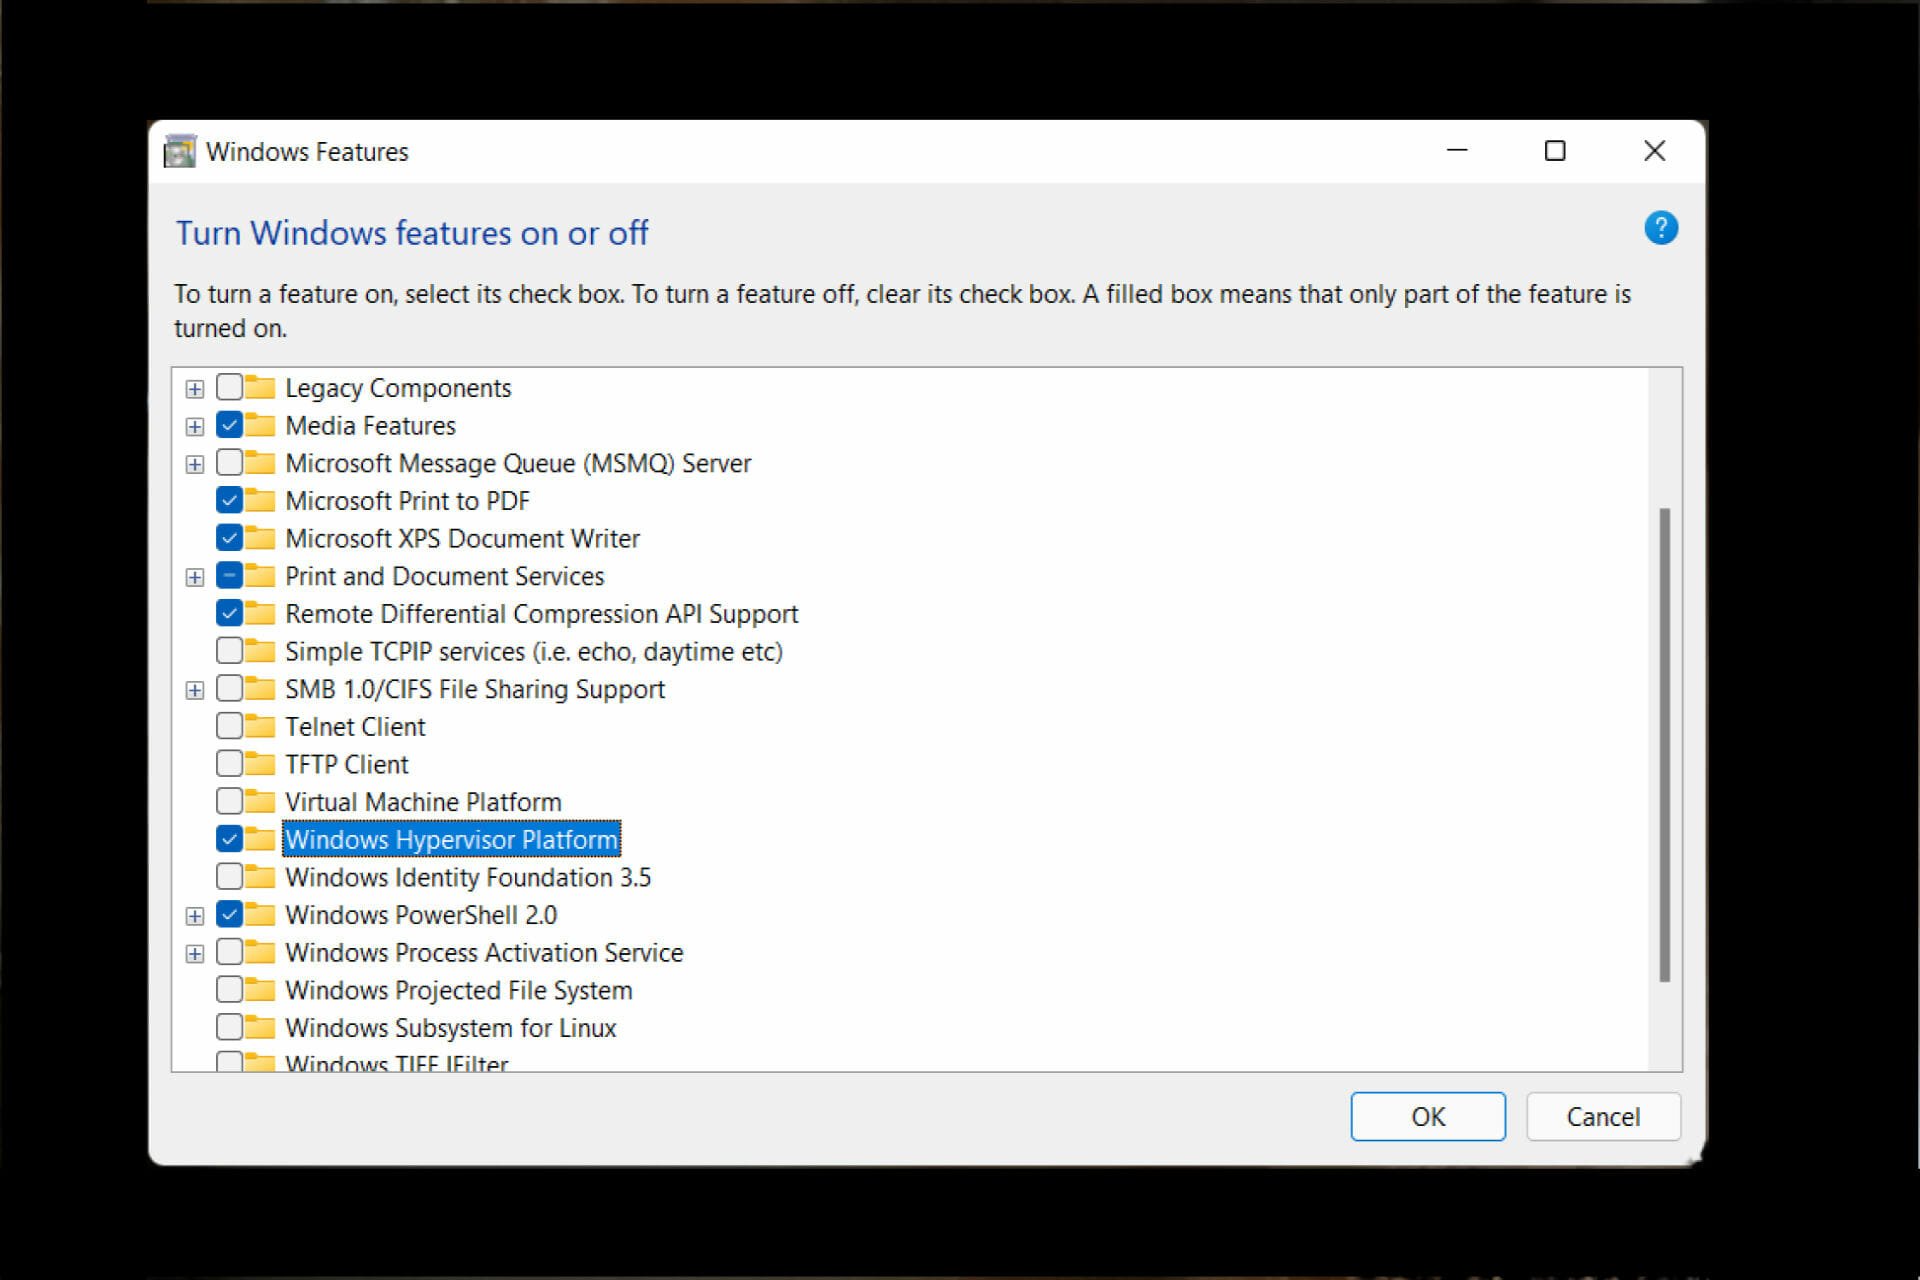This screenshot has height=1280, width=1920.
Task: Uncheck Windows PowerShell 2.0 checkbox
Action: (229, 914)
